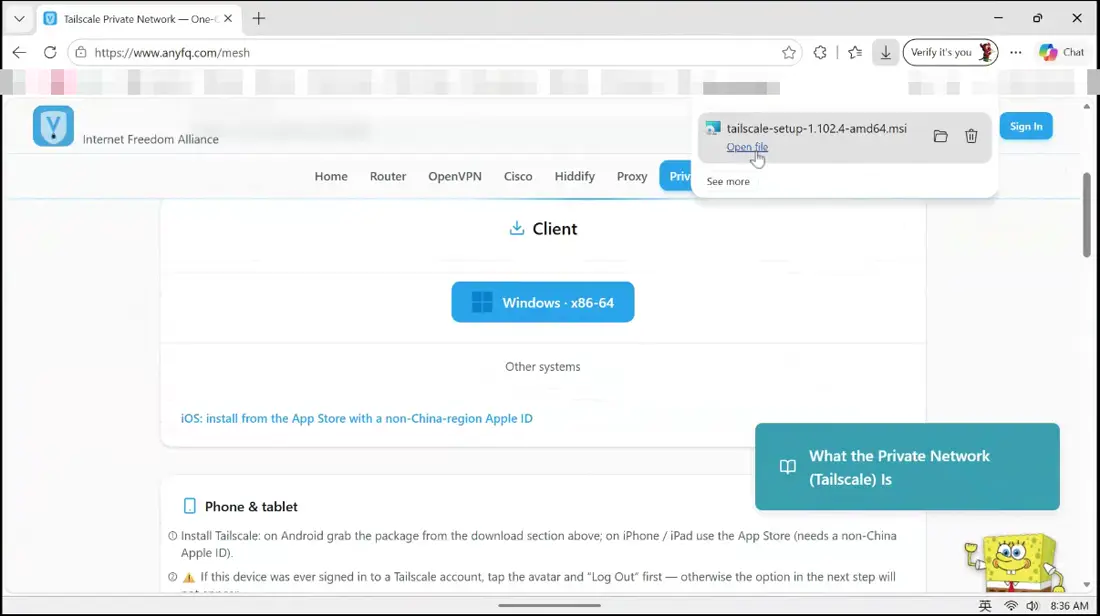Open the browser Downloads toolbar button
The image size is (1100, 616).
[x=885, y=53]
